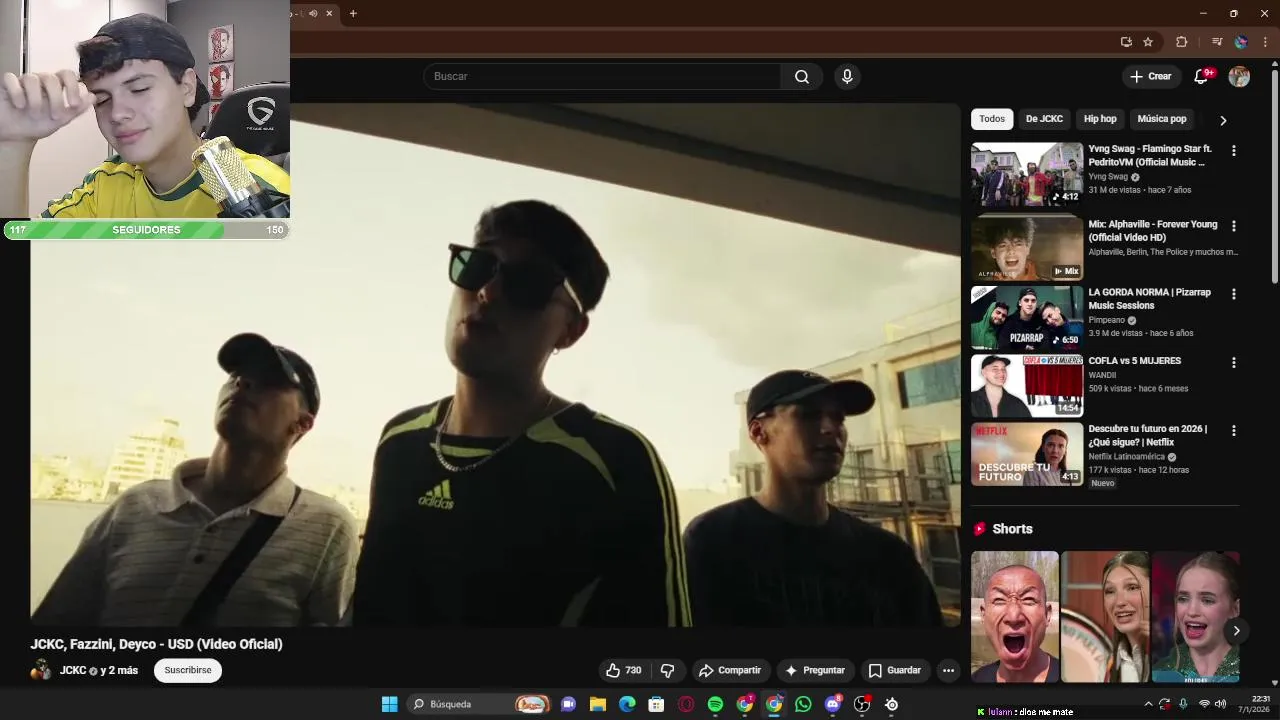Open the Windows Start menu
1280x720 pixels.
coord(389,704)
